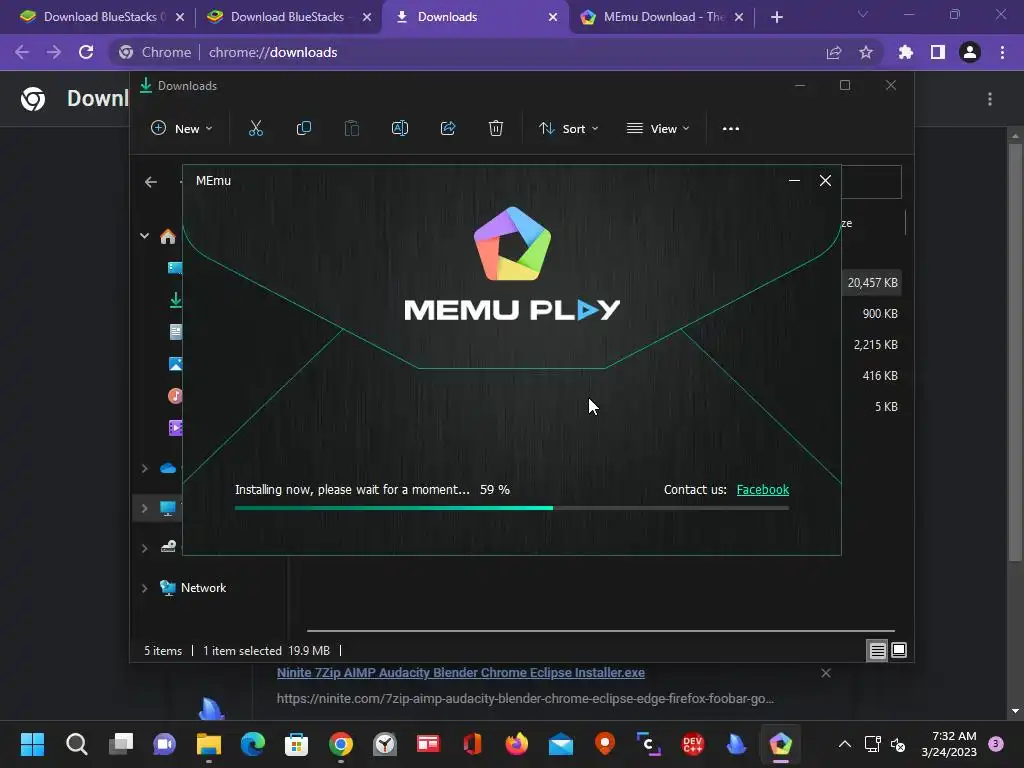
Task: Open the Downloads page more actions menu
Action: click(990, 99)
